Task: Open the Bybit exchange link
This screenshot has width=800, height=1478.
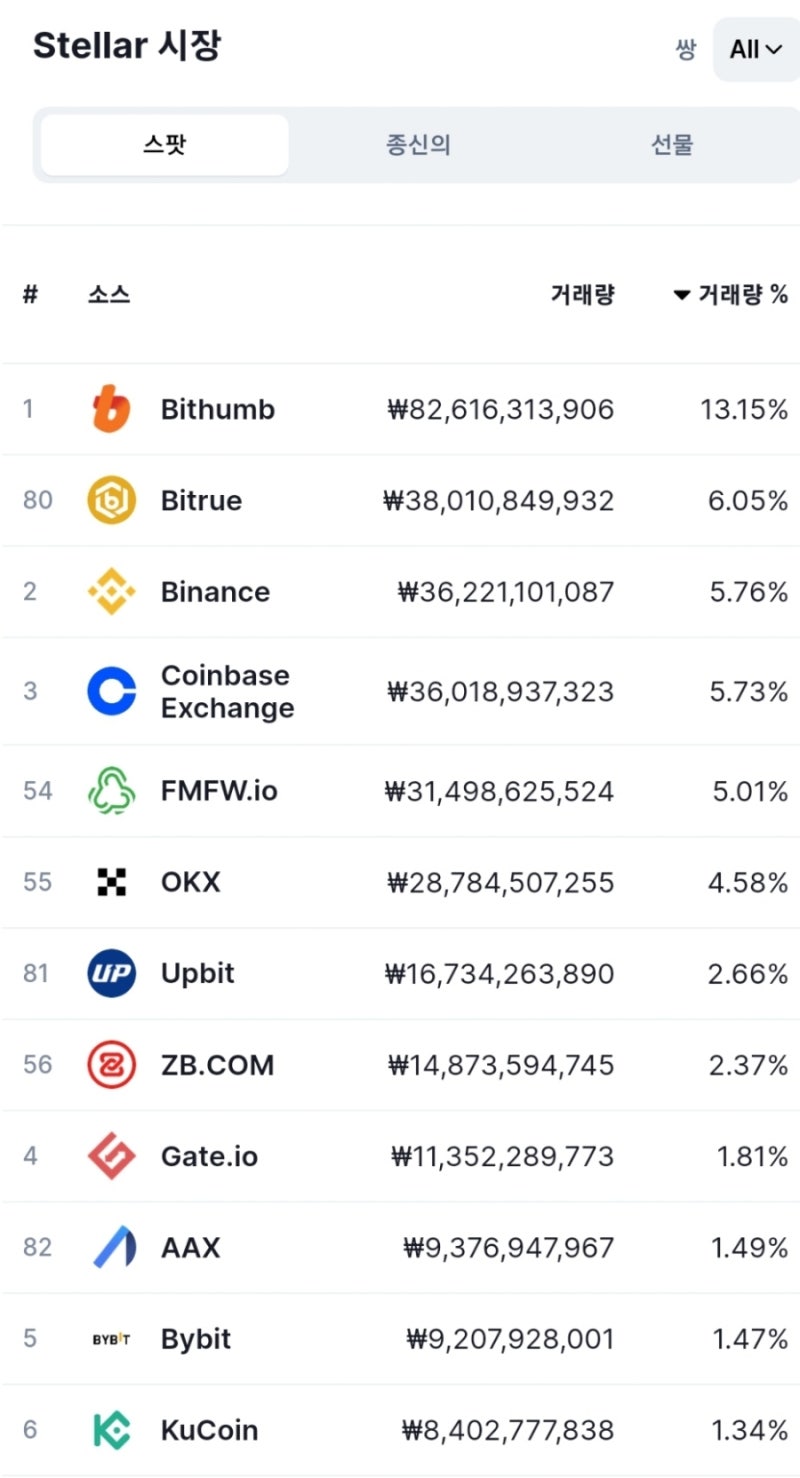Action: click(x=196, y=1339)
